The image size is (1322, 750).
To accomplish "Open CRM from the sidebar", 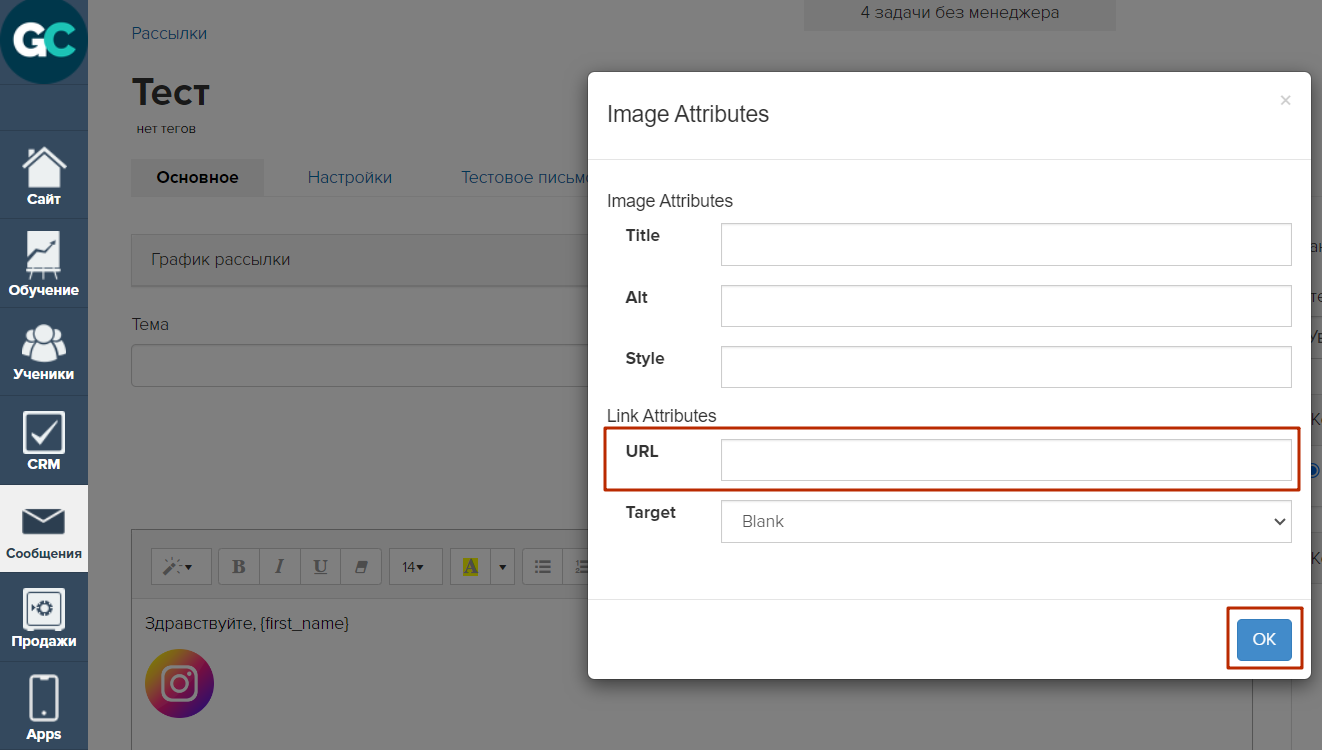I will point(44,441).
